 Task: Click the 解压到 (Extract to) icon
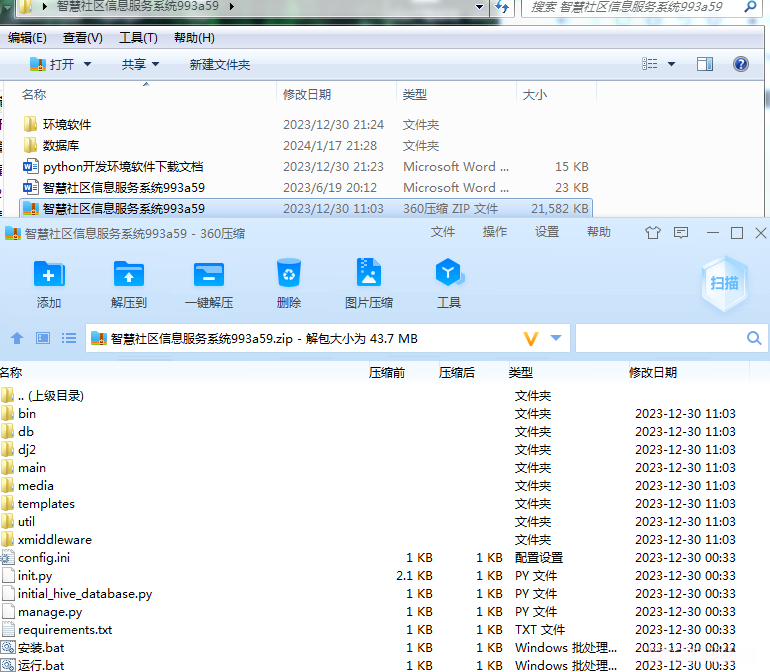(129, 274)
